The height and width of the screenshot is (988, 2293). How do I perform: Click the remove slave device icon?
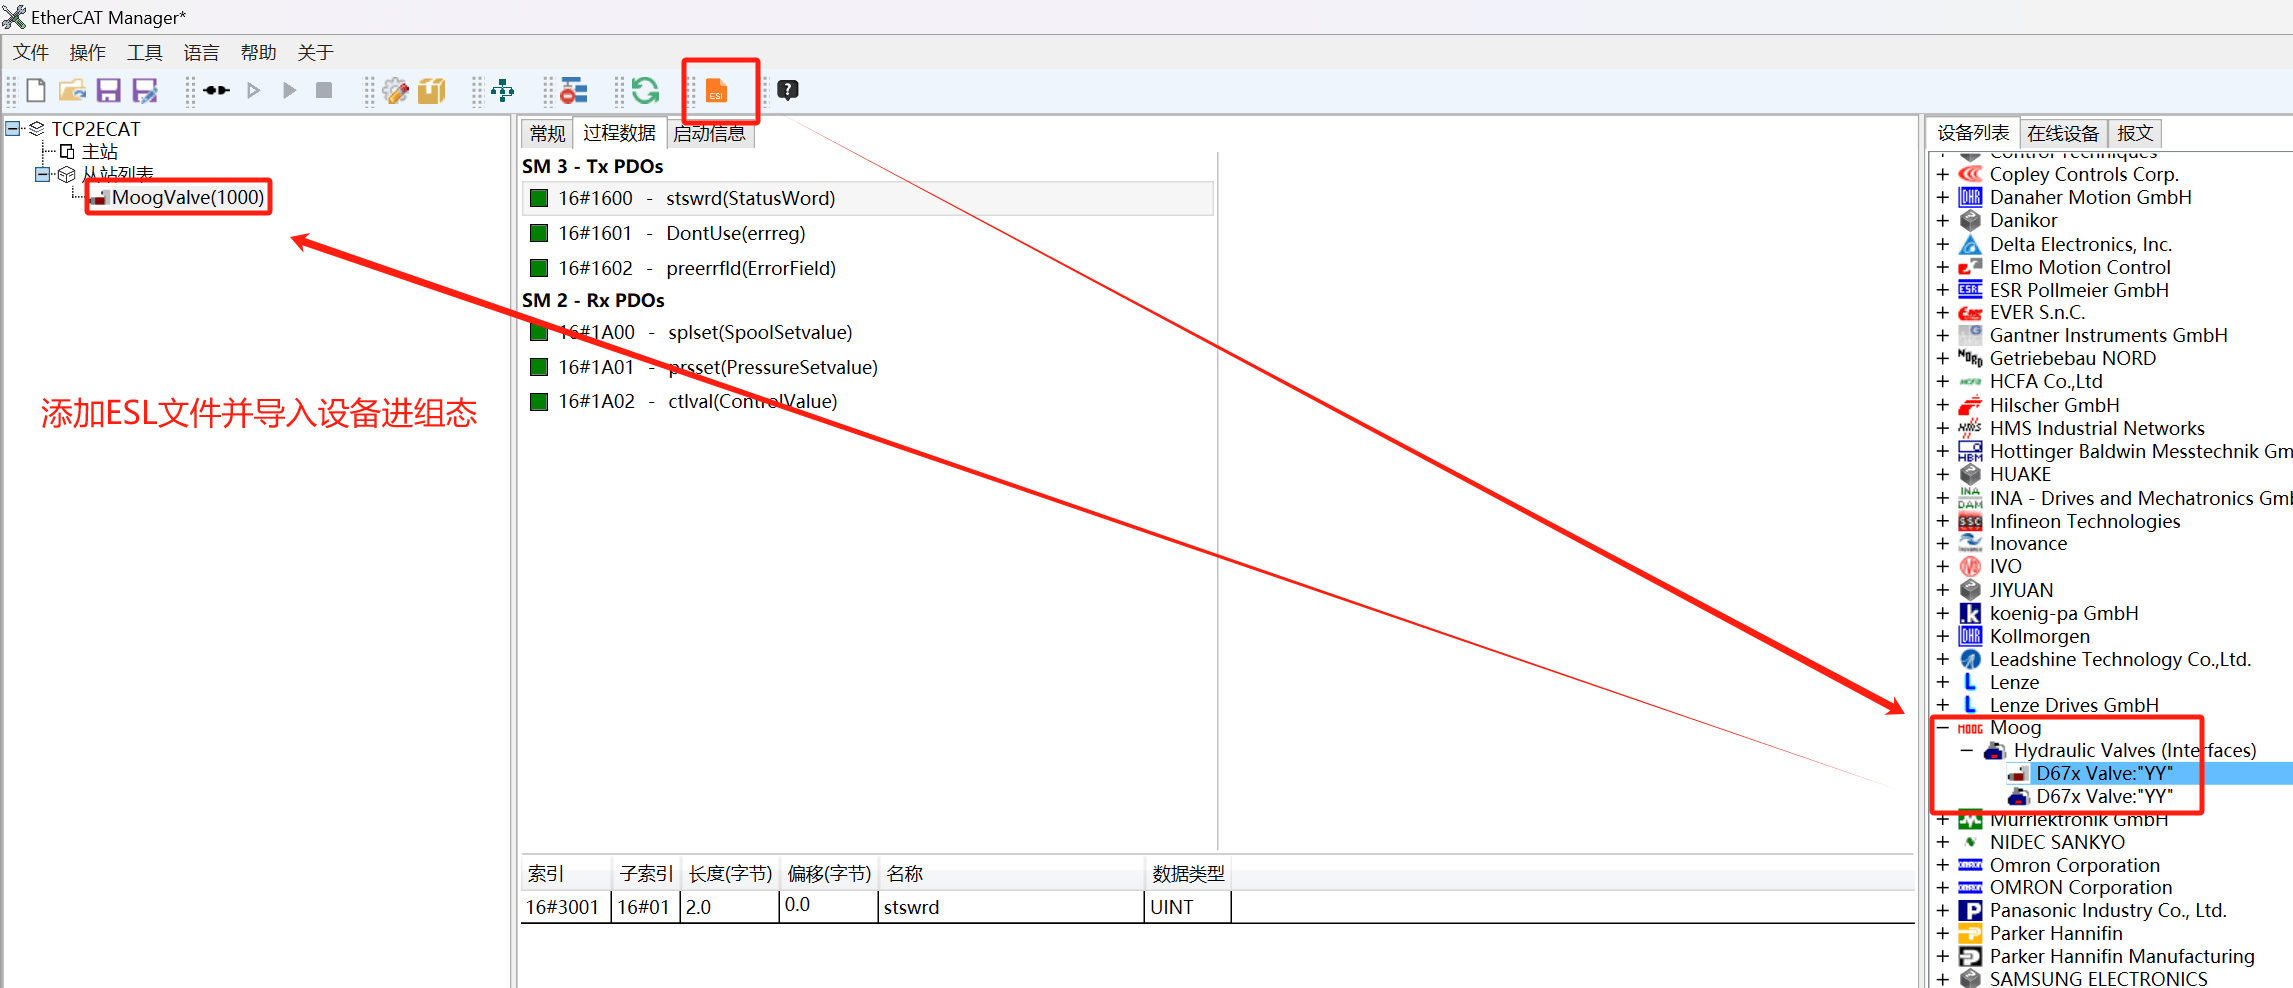(x=573, y=90)
